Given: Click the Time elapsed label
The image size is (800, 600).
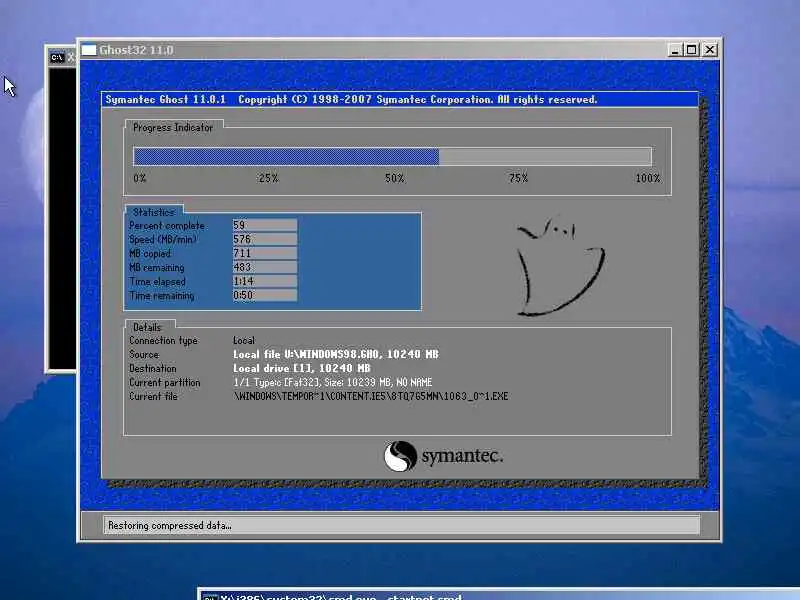Looking at the screenshot, I should coord(157,282).
